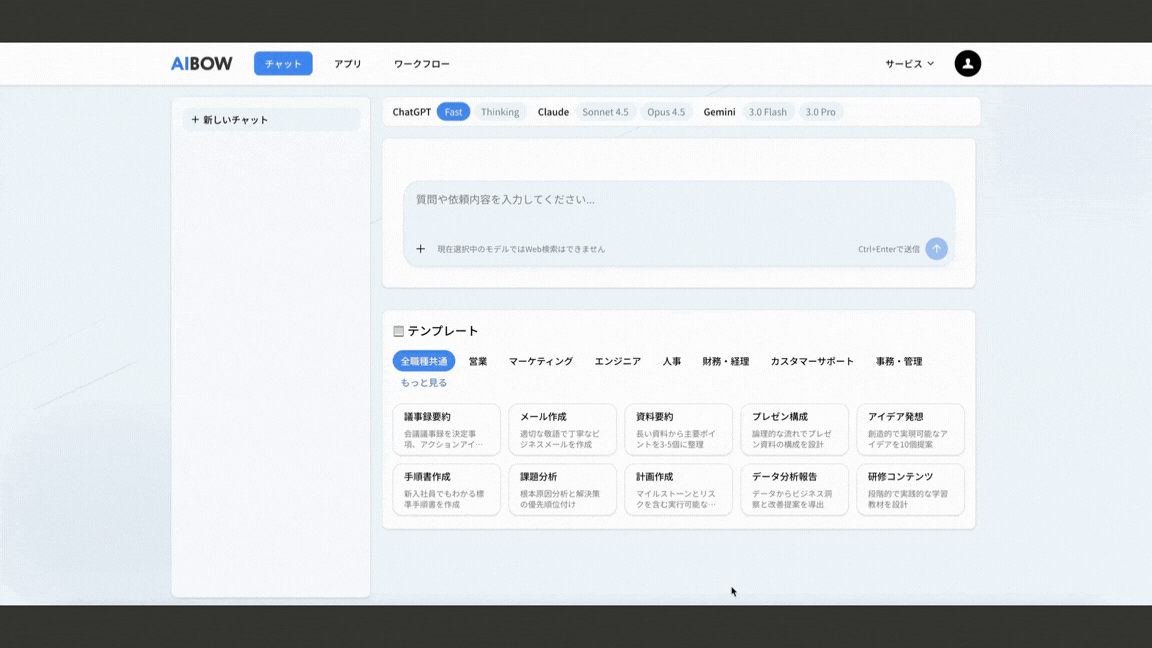Viewport: 1152px width, 648px height.
Task: Click the AIBOW logo
Action: click(x=201, y=63)
